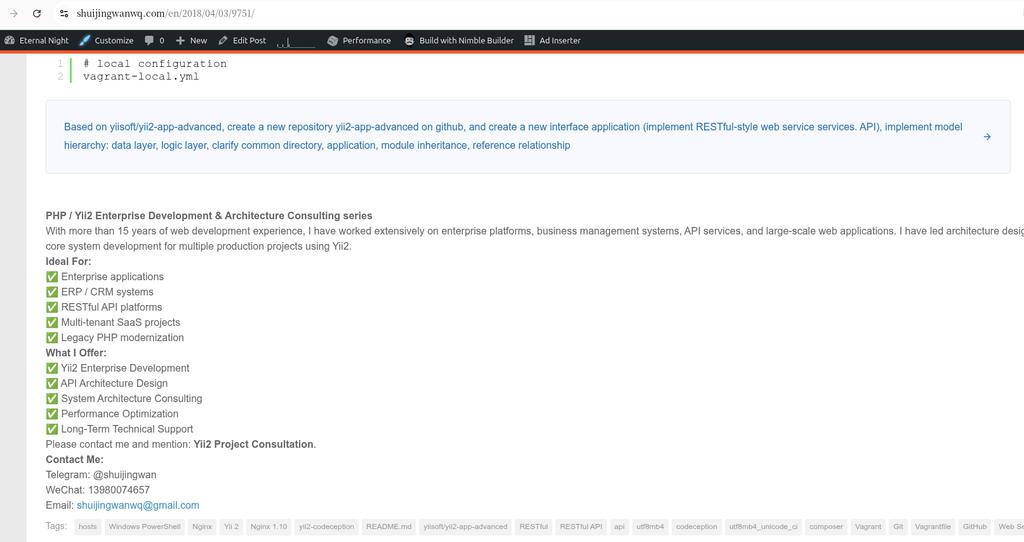Click Build with Nimble Builder
This screenshot has width=1024, height=542.
[x=459, y=40]
